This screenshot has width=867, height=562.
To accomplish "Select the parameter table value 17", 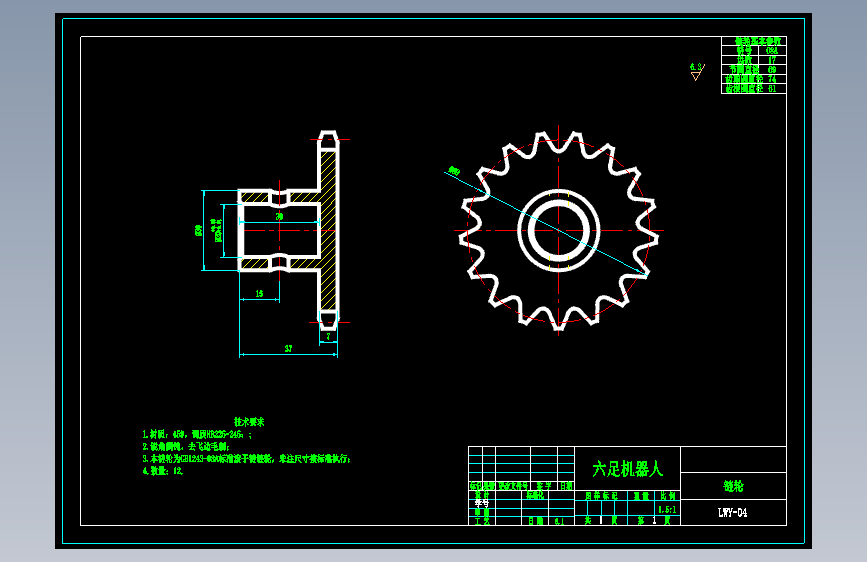I will pyautogui.click(x=772, y=60).
